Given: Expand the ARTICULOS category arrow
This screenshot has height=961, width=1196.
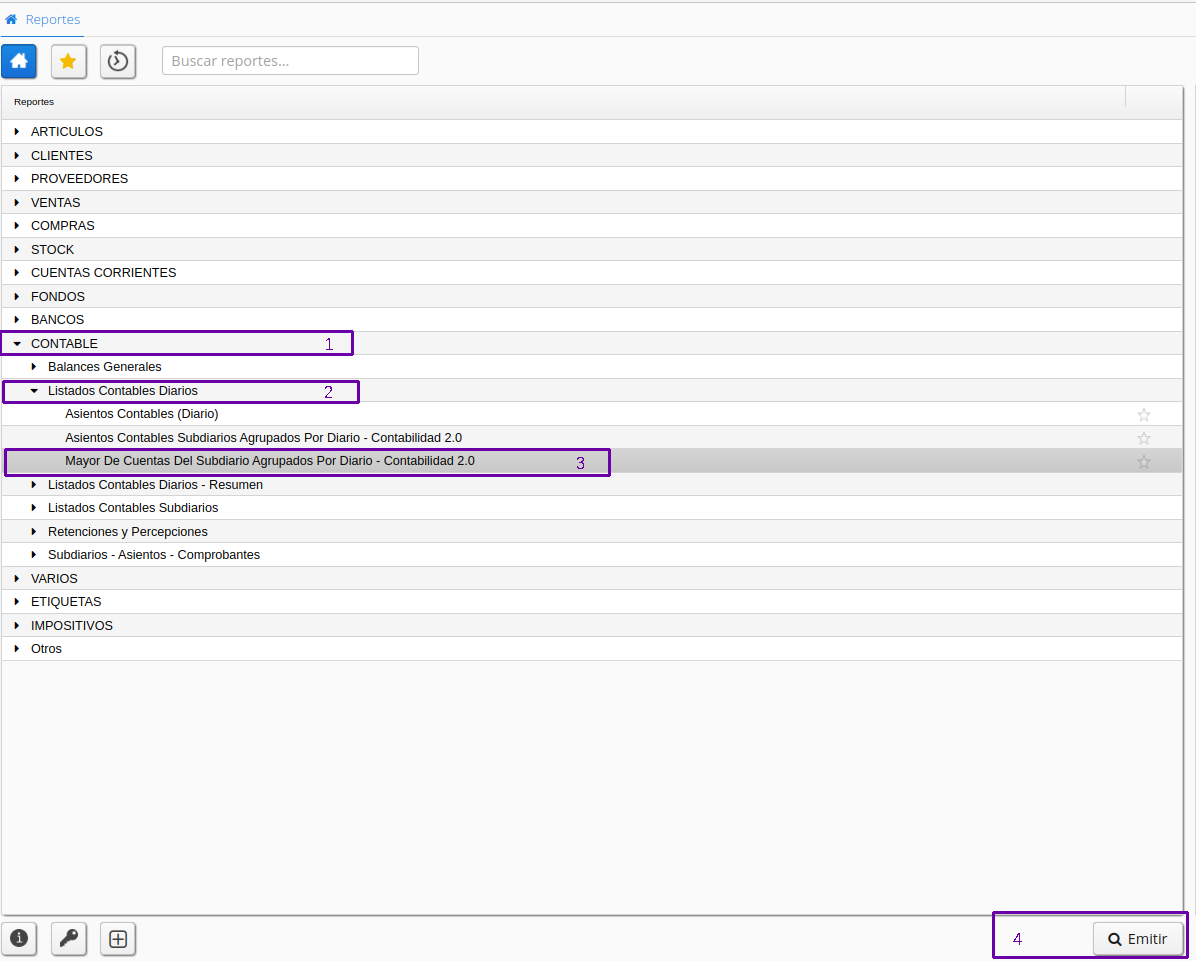Looking at the screenshot, I should pyautogui.click(x=17, y=132).
